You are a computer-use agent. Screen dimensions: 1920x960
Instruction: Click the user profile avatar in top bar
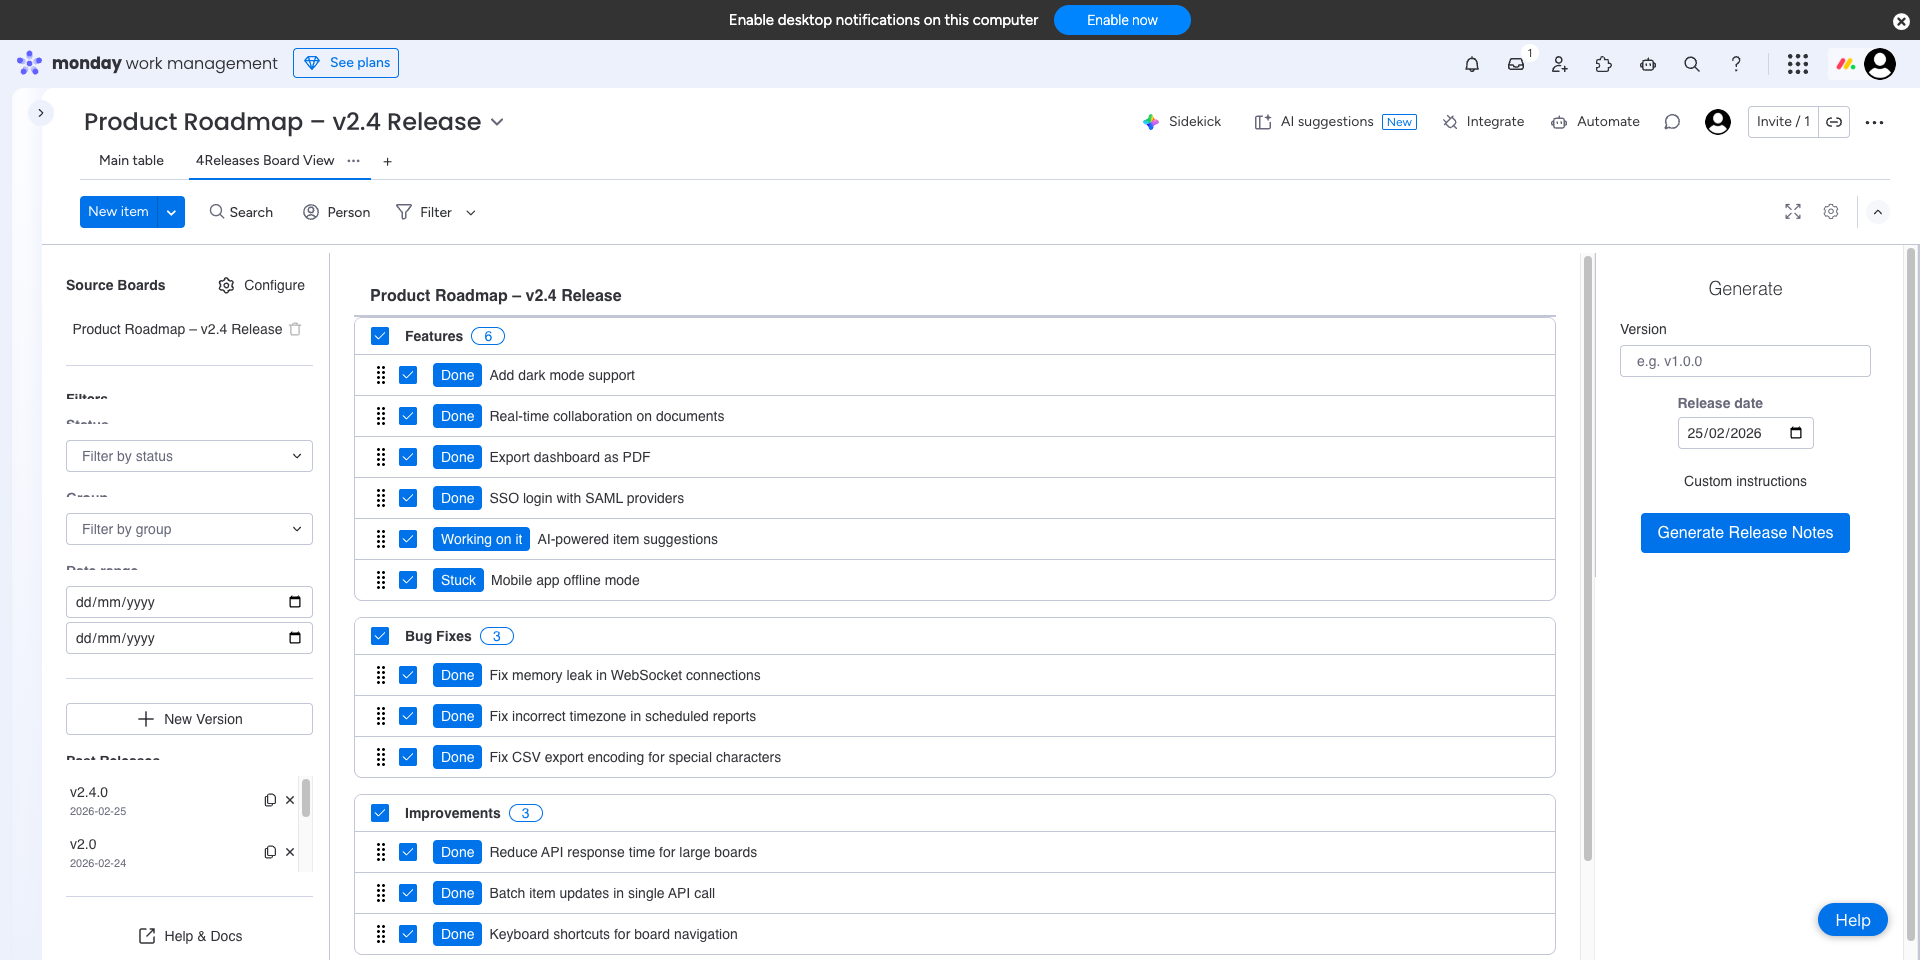pos(1880,64)
